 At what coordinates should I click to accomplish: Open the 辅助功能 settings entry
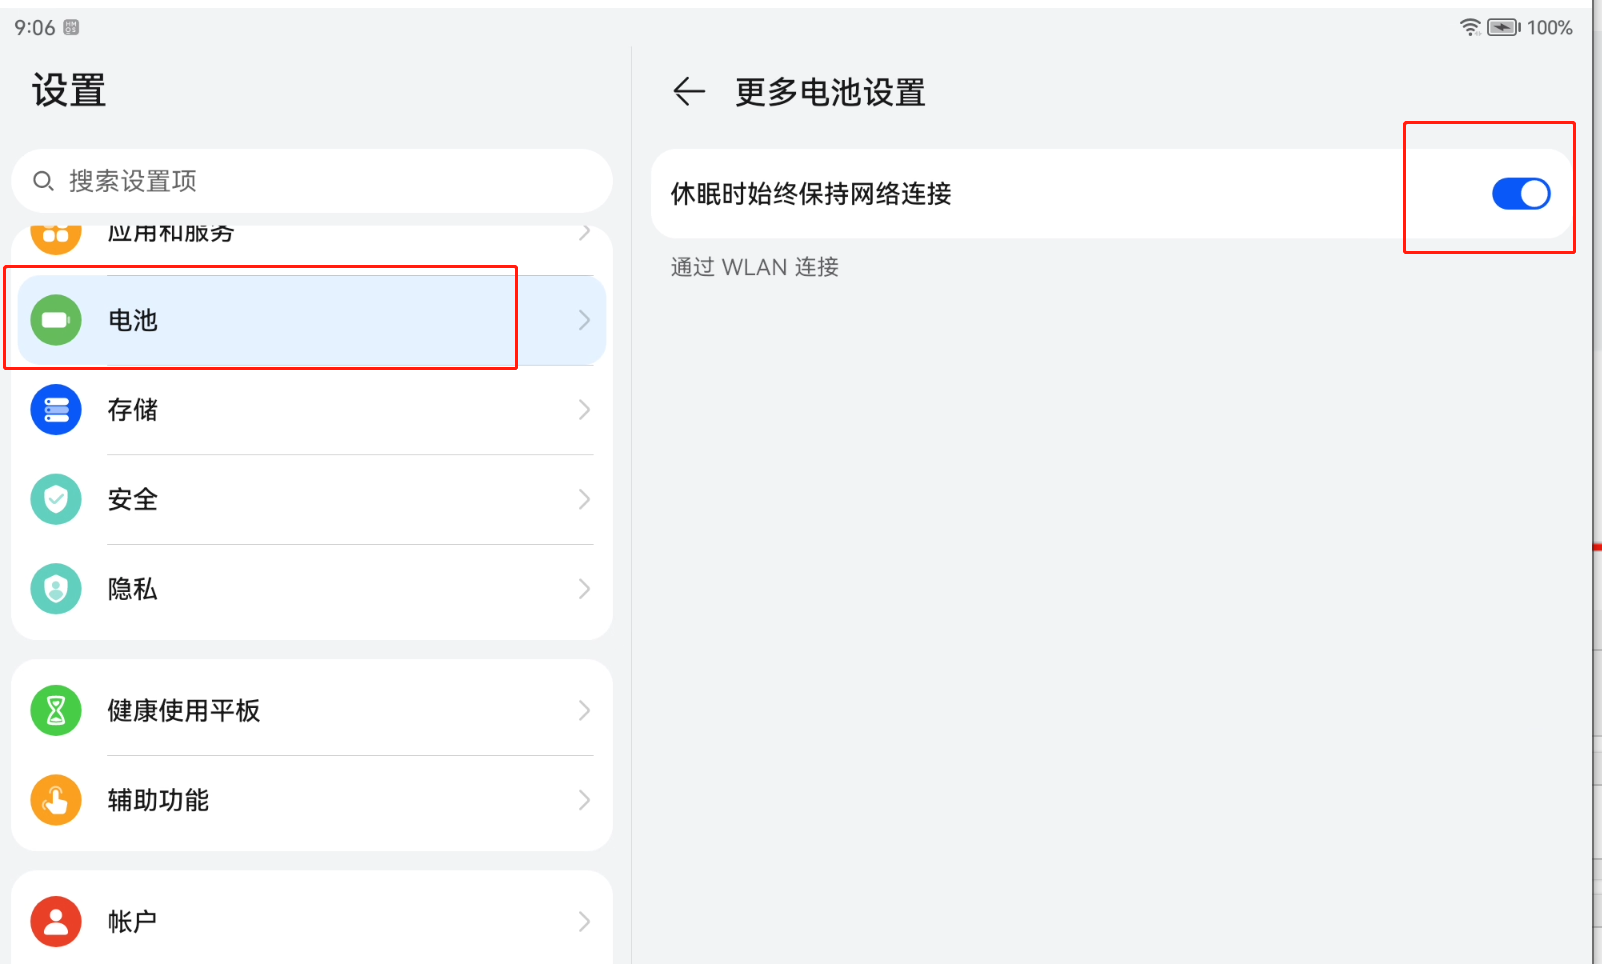pyautogui.click(x=158, y=800)
